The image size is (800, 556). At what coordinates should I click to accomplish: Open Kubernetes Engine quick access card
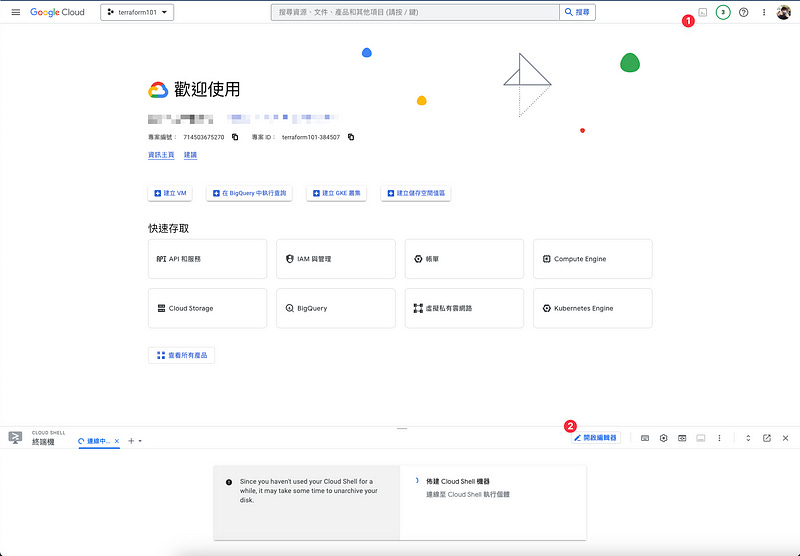[x=593, y=308]
